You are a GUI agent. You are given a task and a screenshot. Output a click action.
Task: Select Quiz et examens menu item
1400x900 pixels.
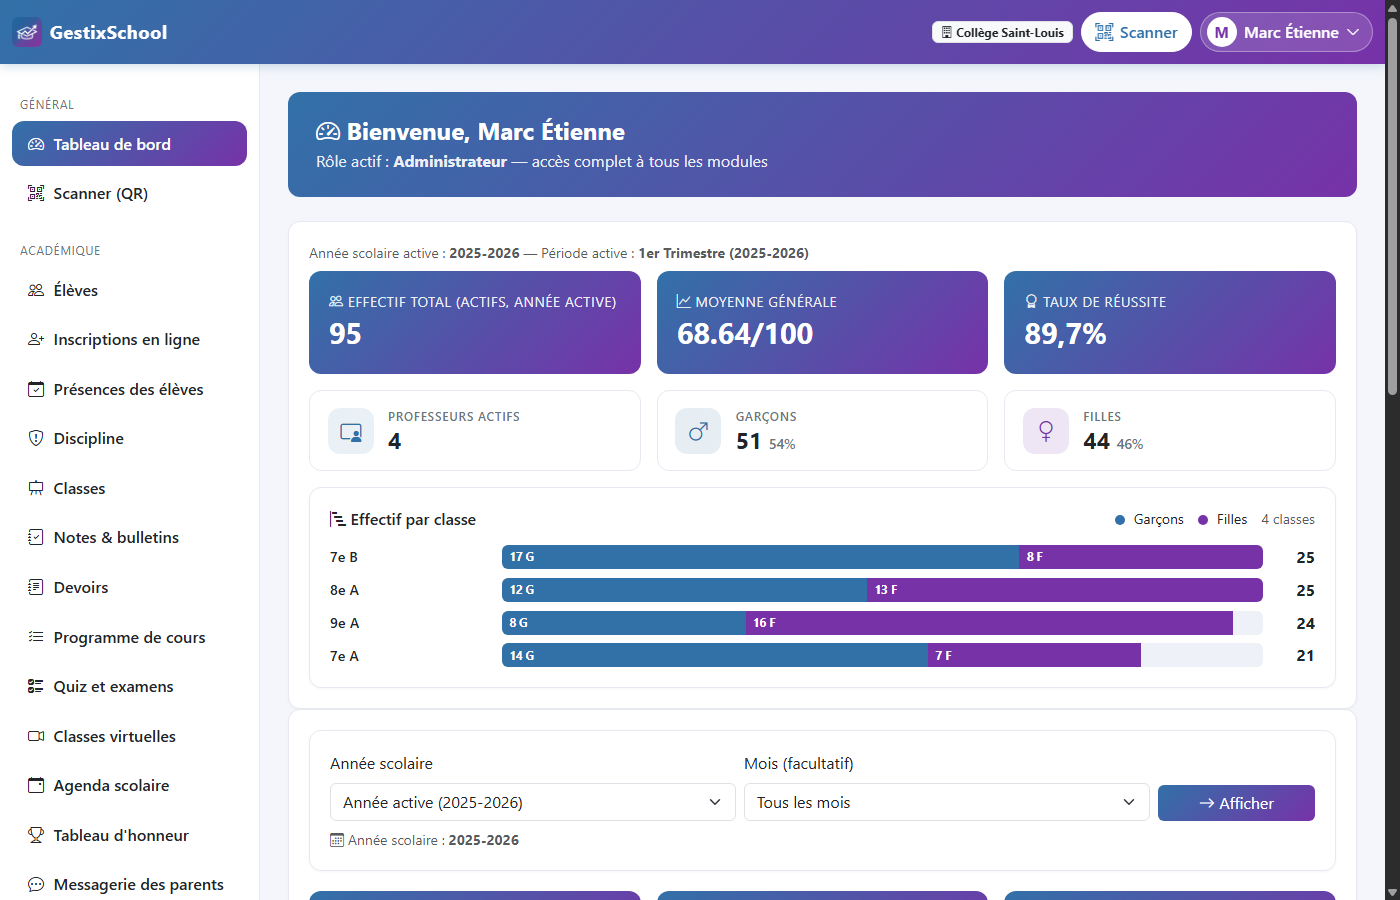pos(129,687)
